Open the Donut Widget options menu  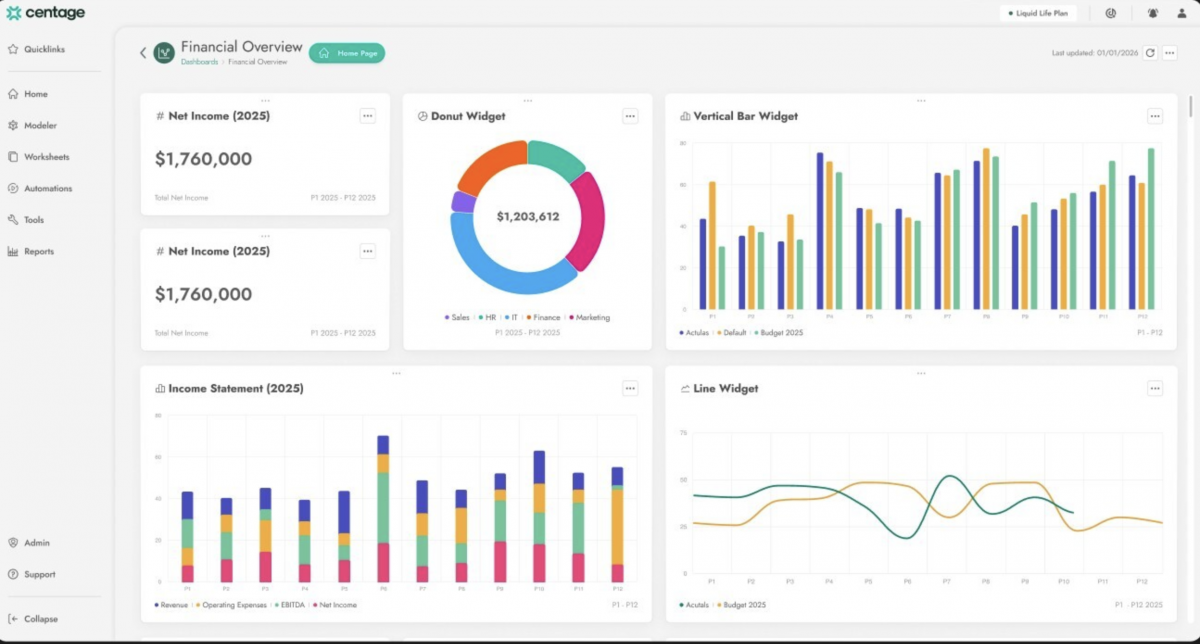click(630, 116)
